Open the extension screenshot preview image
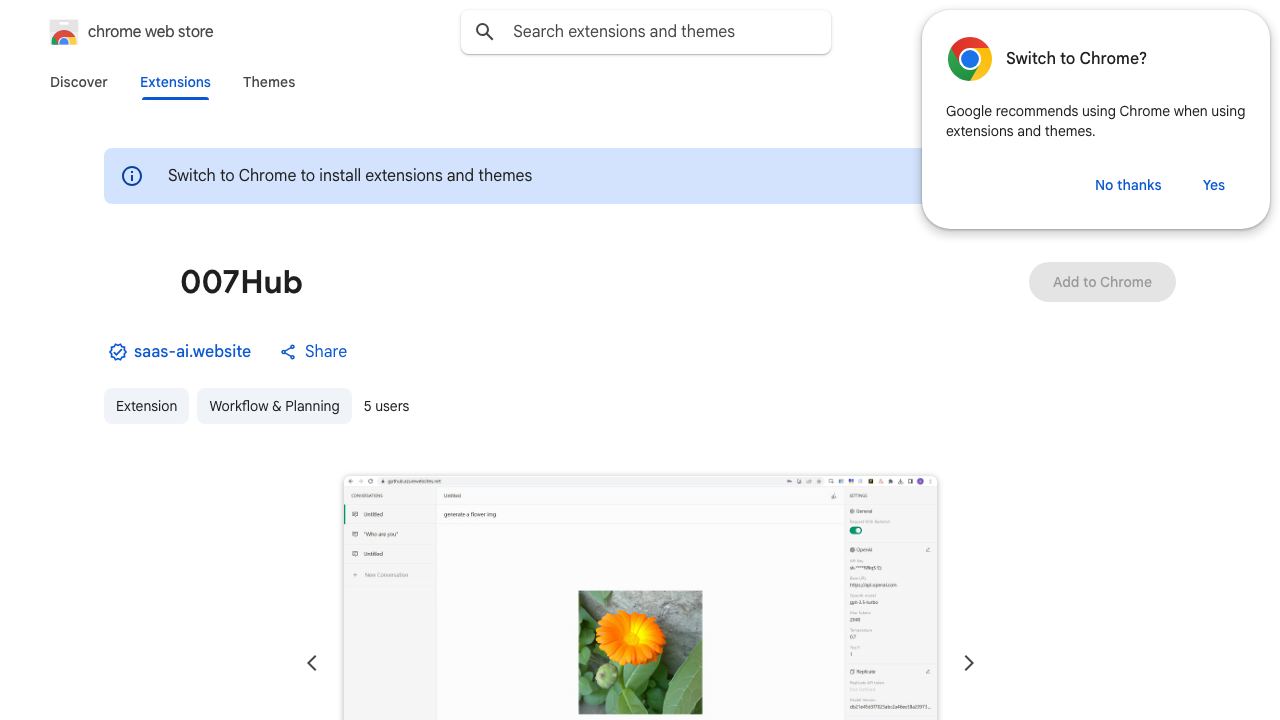Viewport: 1280px width, 720px height. [640, 598]
